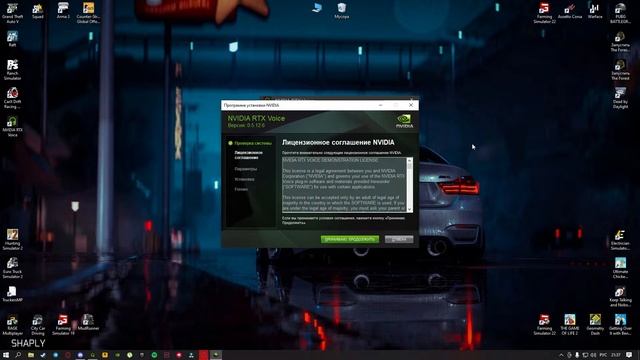Open the Geometry Dash desktop shortcut
The image size is (640, 360).
[595, 325]
